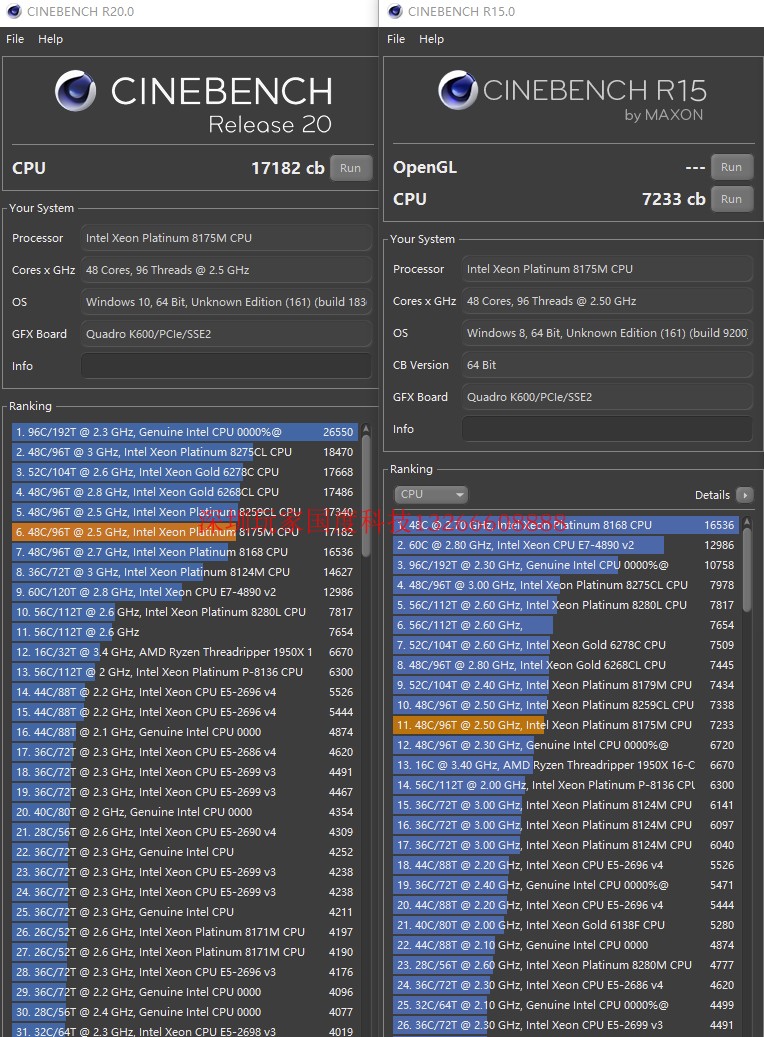764x1037 pixels.
Task: Select R20 rank 12 Ryzen Threadripper 1950X
Action: [185, 651]
